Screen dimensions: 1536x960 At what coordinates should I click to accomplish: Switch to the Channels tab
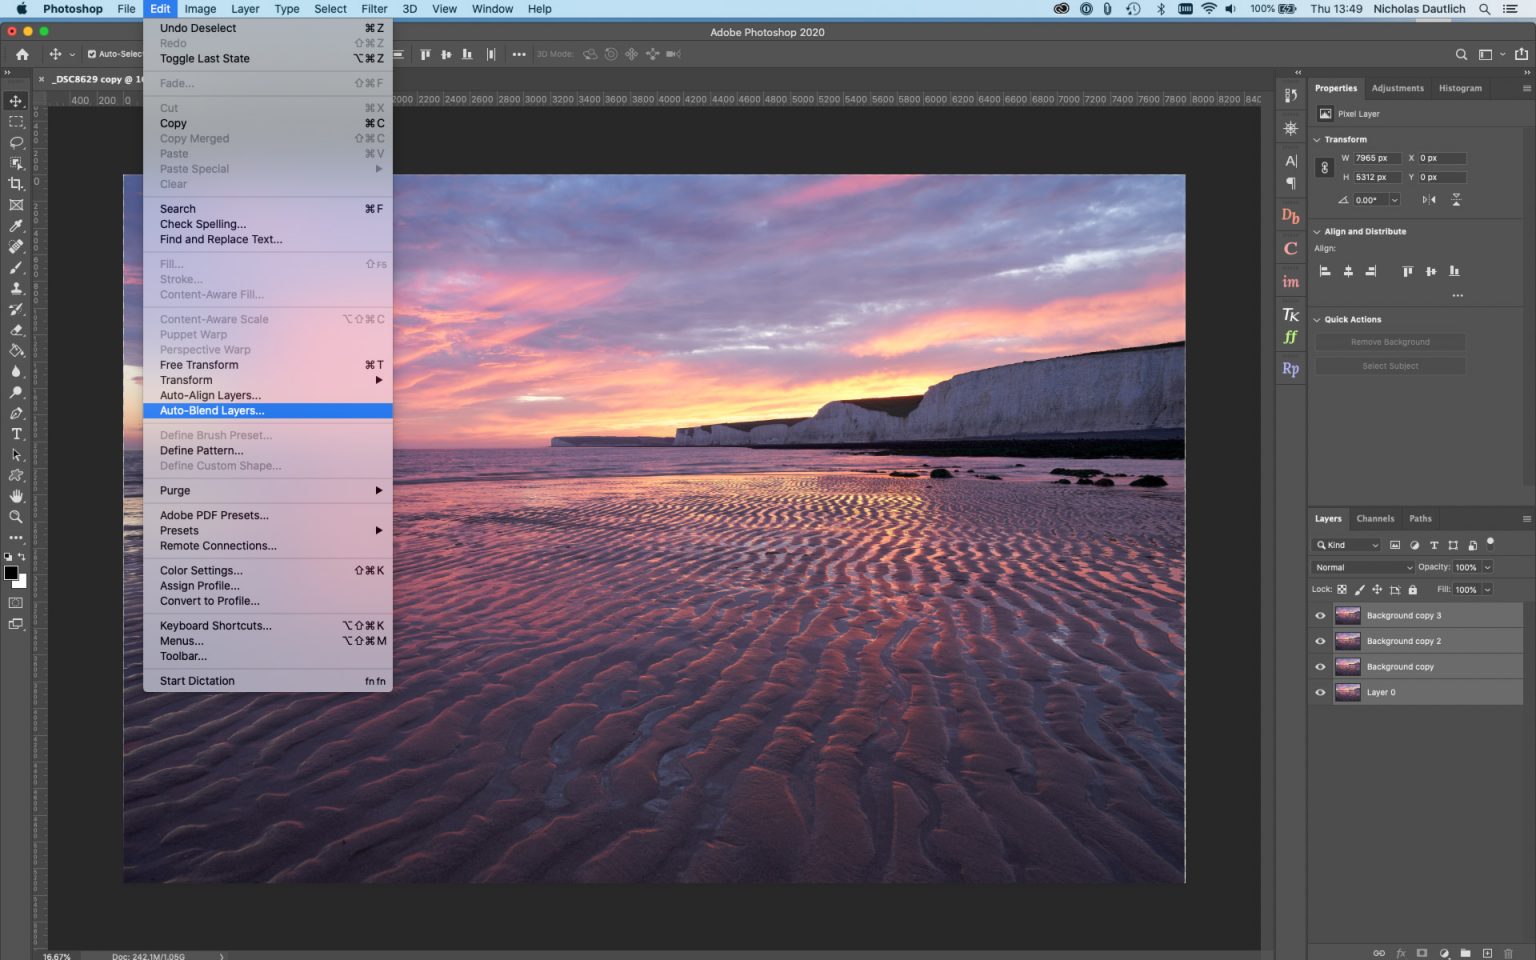(1375, 518)
